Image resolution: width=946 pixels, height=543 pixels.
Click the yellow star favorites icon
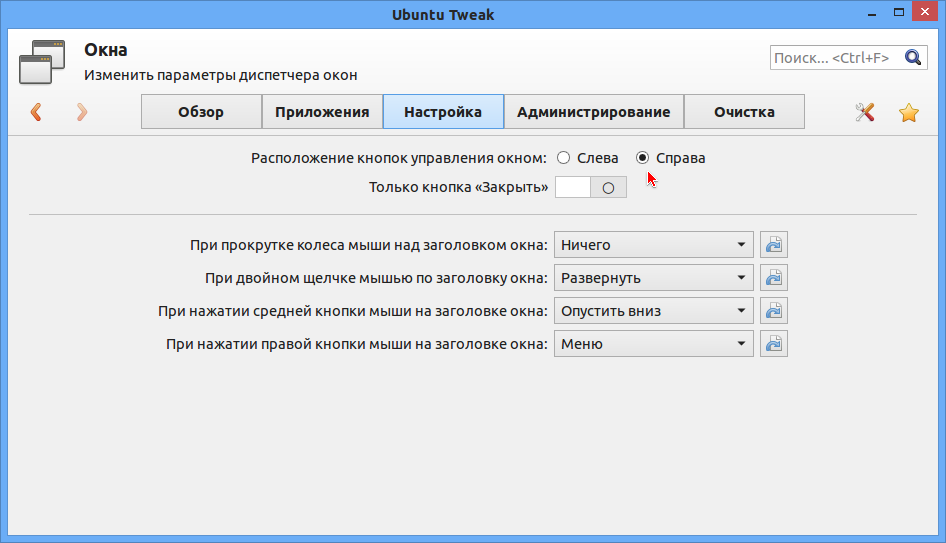909,112
